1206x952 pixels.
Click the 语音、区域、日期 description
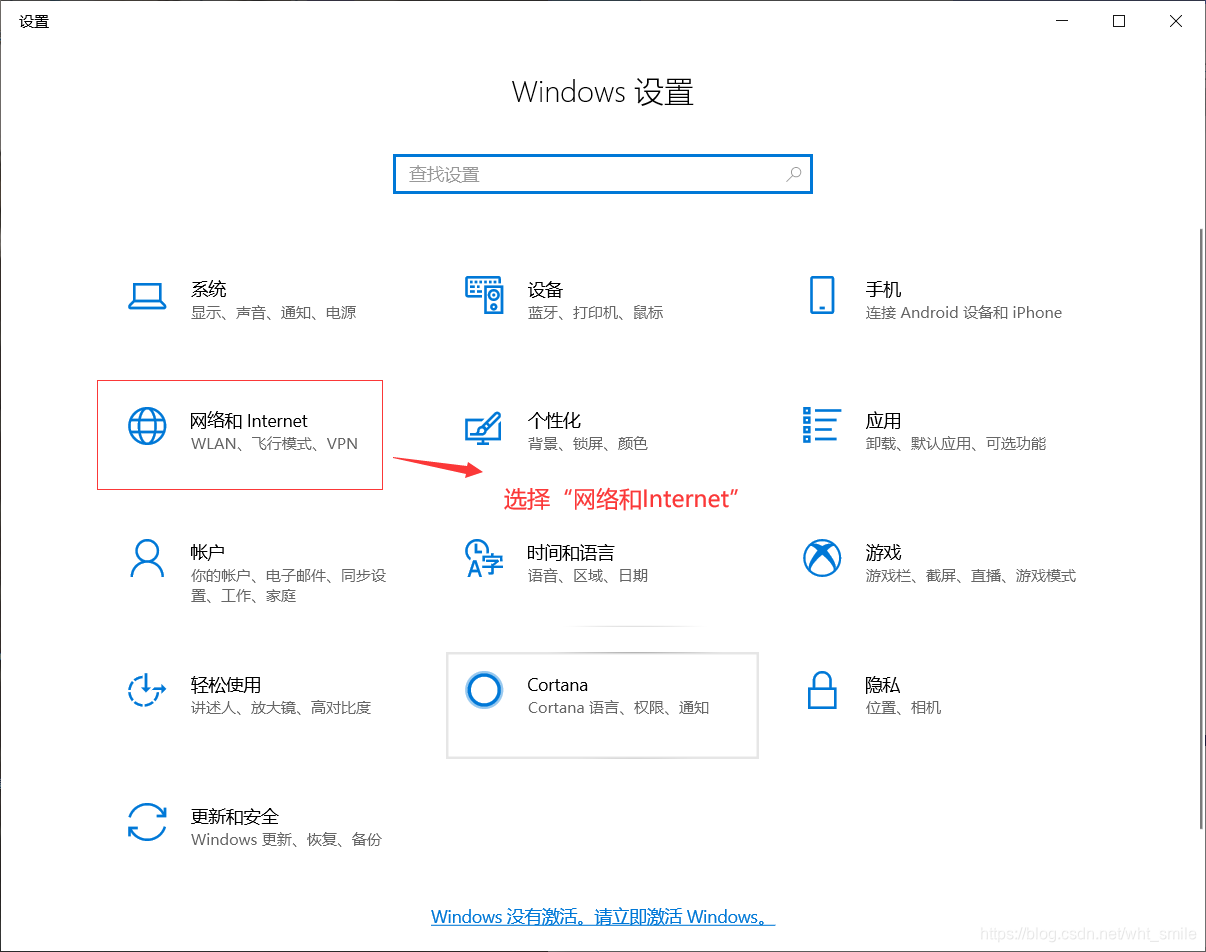tap(587, 576)
